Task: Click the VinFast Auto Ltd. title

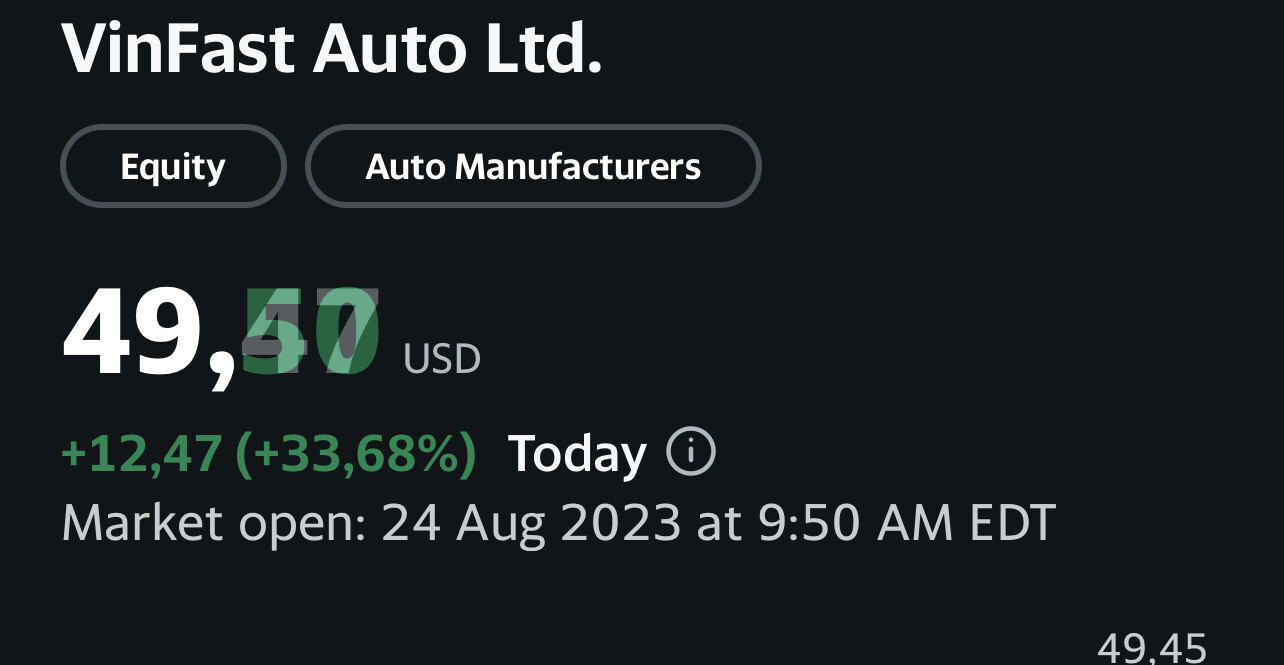Action: [332, 48]
